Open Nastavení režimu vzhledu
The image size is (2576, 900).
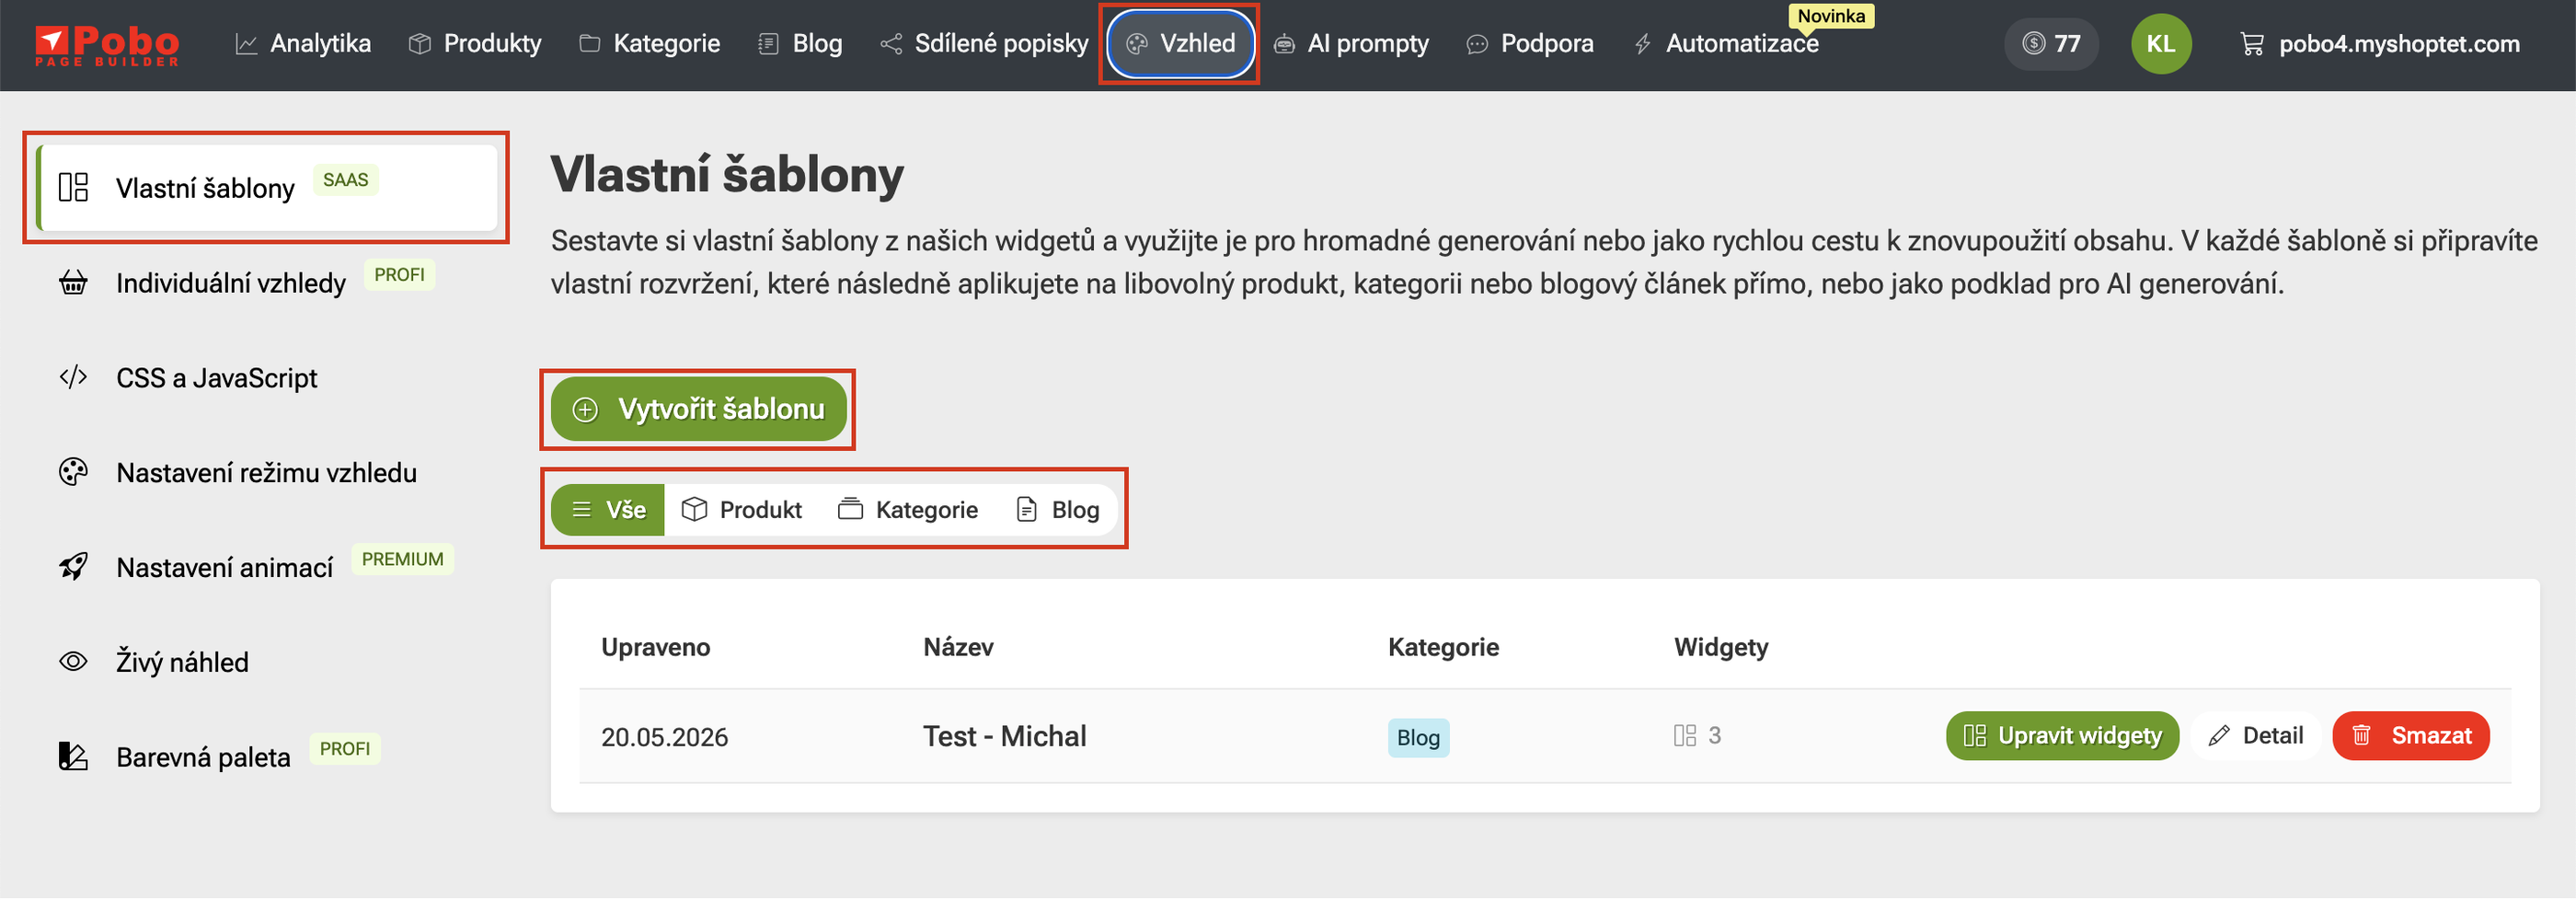click(x=266, y=473)
